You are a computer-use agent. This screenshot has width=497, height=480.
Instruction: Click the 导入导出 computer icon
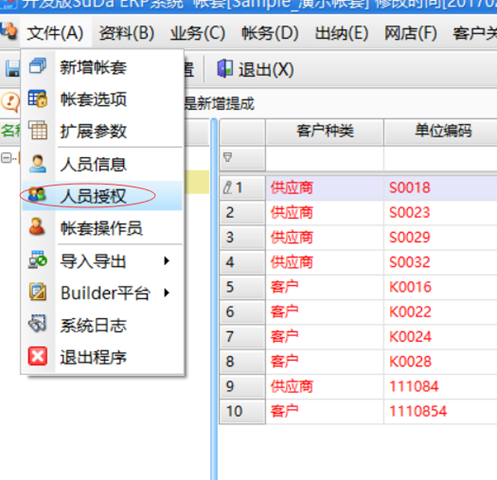(37, 260)
